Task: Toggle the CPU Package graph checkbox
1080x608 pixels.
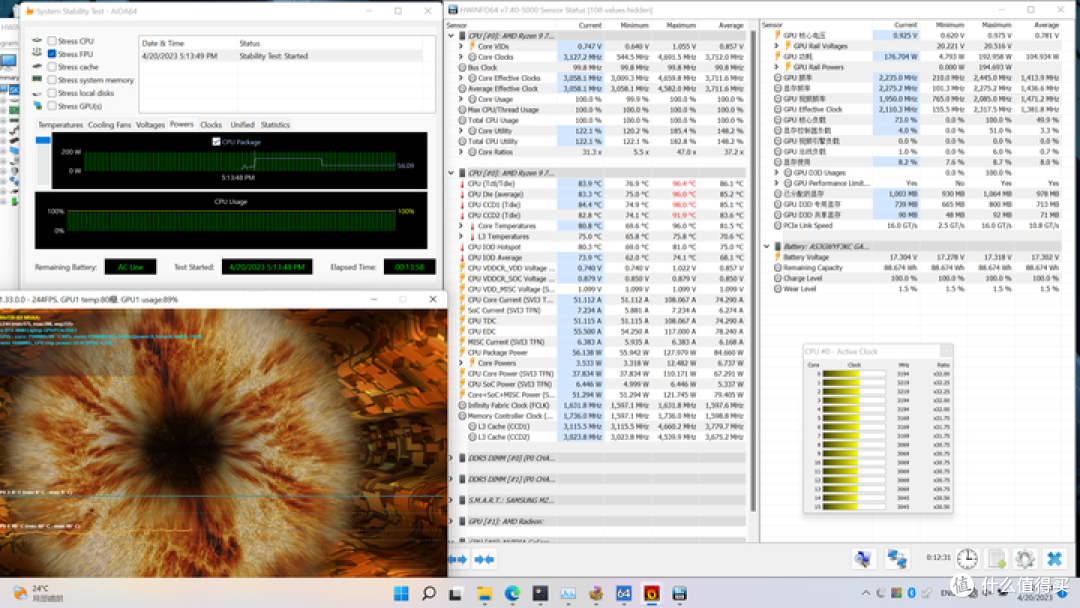Action: pos(216,142)
